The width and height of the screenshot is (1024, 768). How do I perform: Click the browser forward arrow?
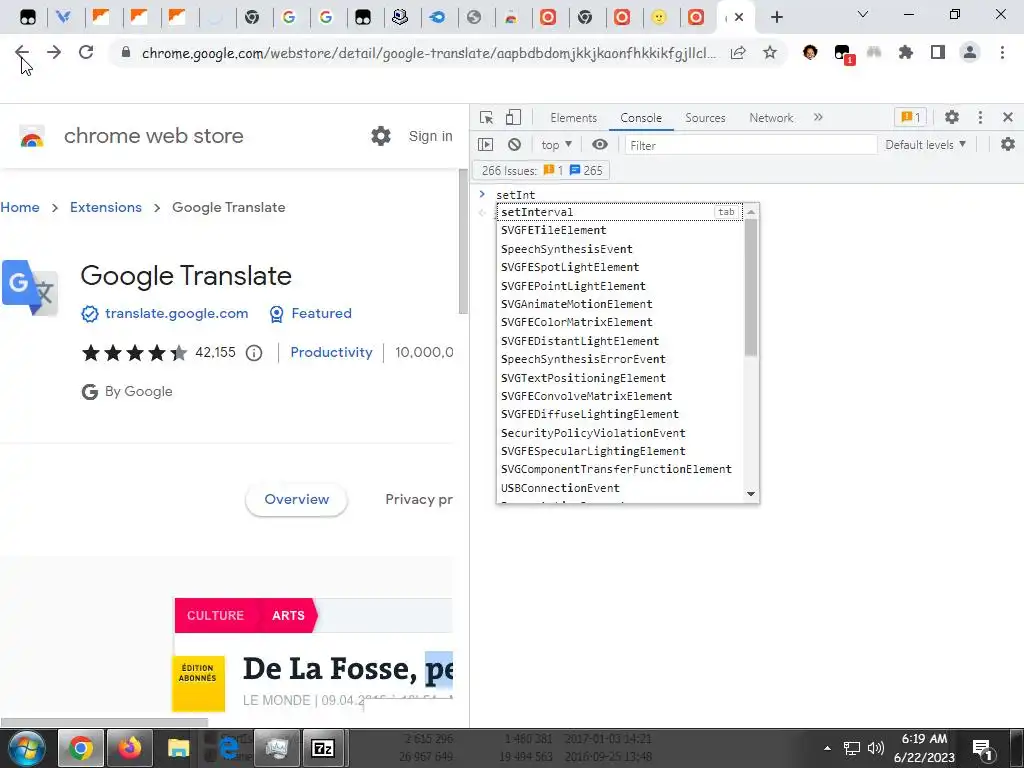54,52
